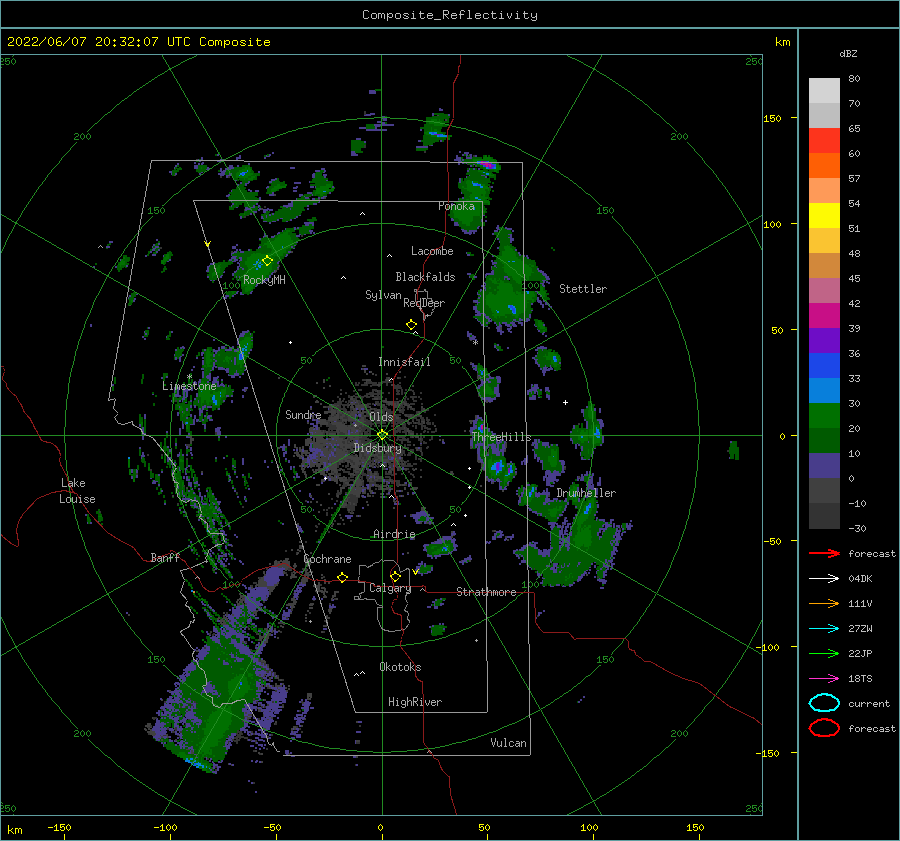The image size is (900, 841).
Task: Click the yellow diamond marker above Calgary
Action: pos(395,576)
